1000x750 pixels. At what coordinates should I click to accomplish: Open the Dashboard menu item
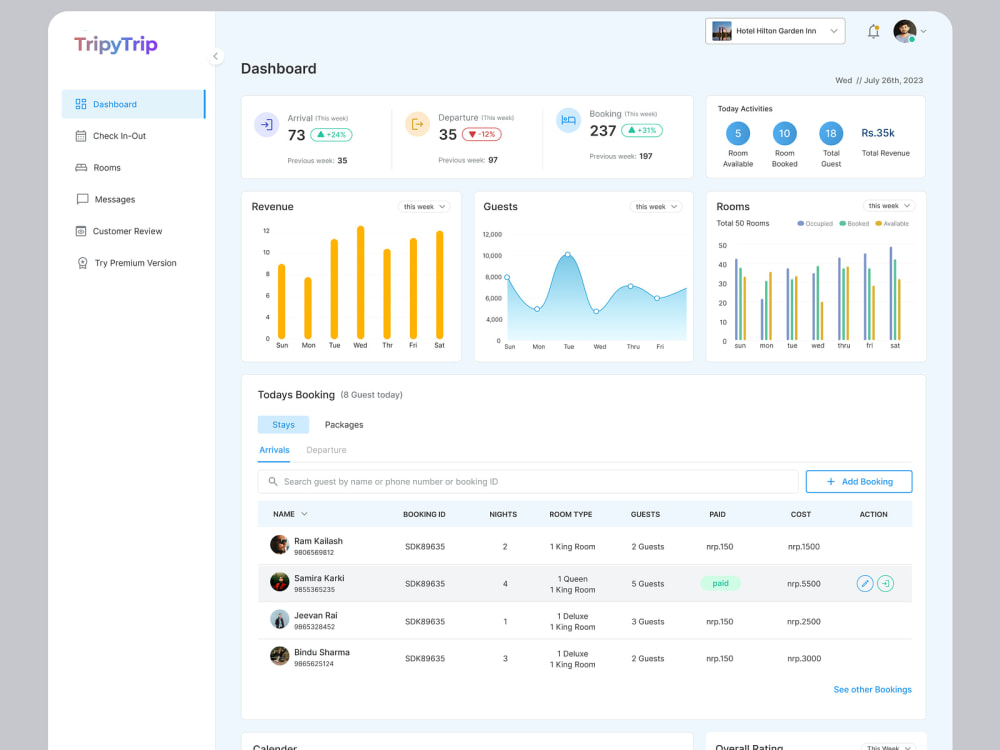coord(133,104)
